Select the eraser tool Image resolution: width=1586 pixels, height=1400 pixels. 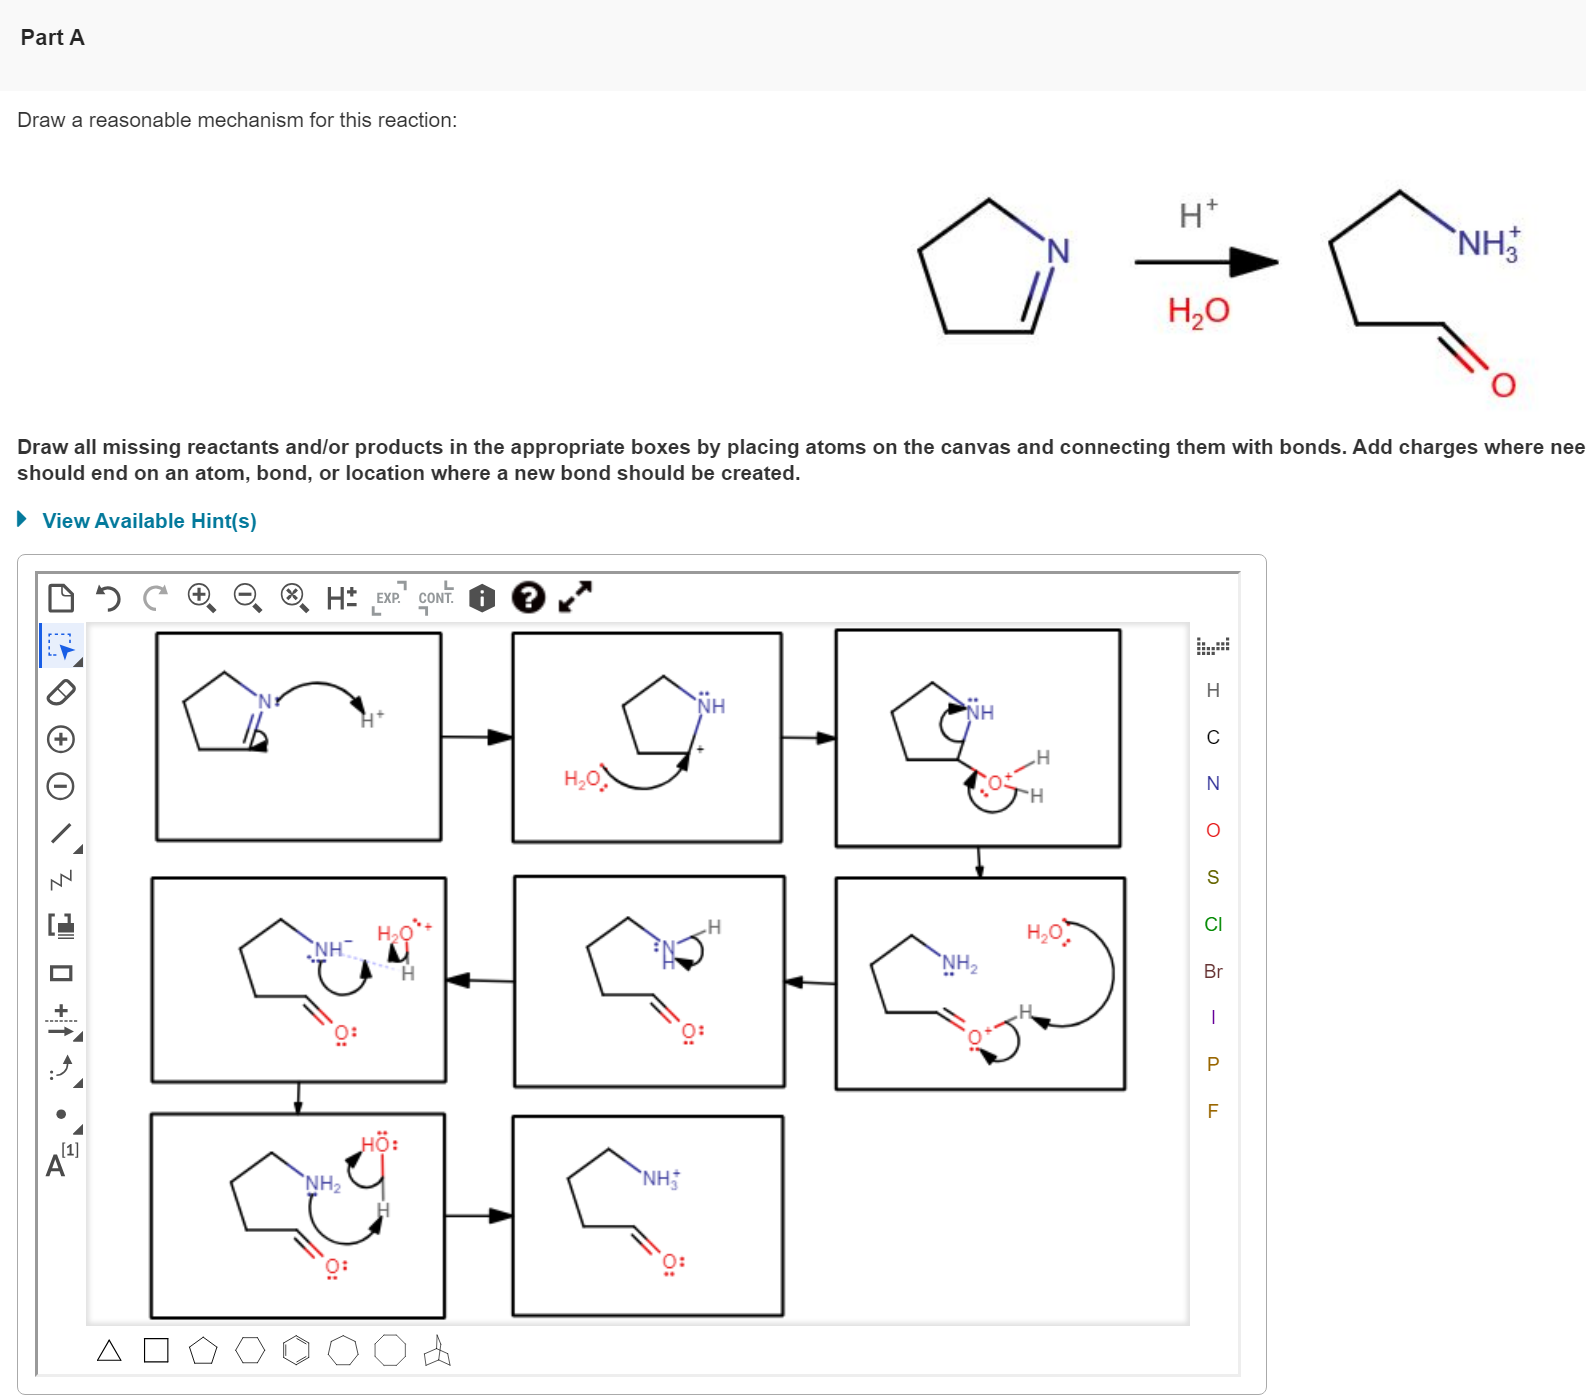(x=61, y=692)
